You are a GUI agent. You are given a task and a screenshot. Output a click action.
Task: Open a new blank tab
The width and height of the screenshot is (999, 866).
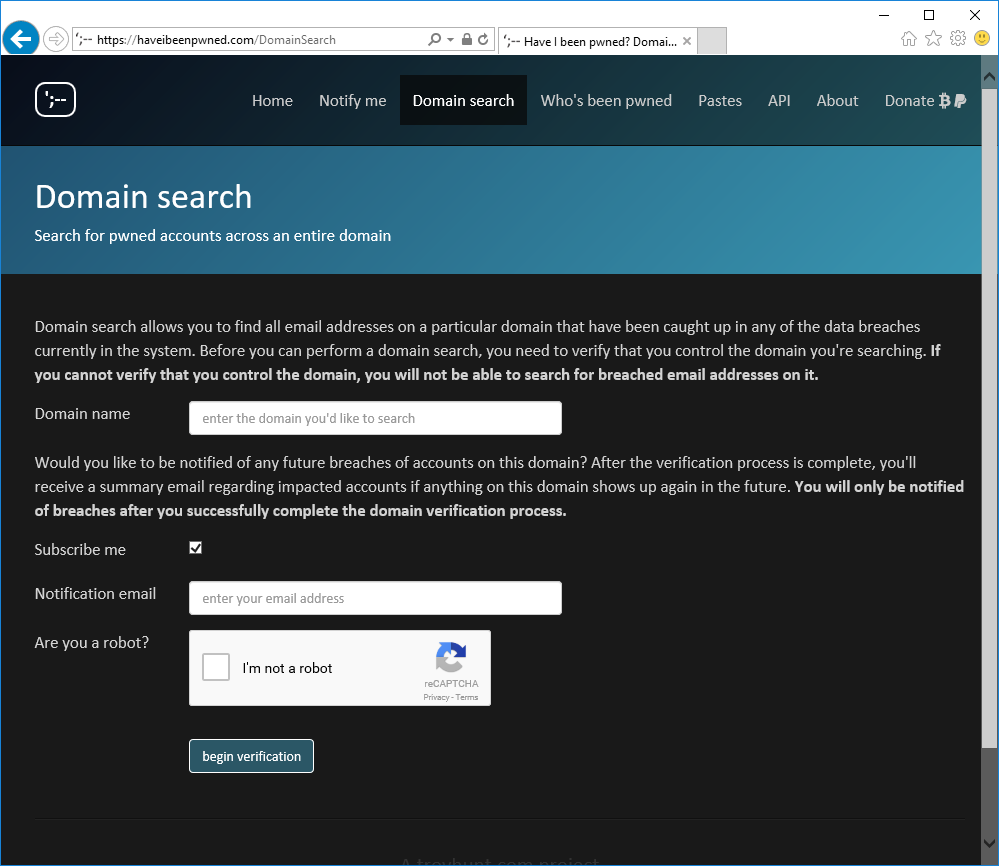coord(712,41)
